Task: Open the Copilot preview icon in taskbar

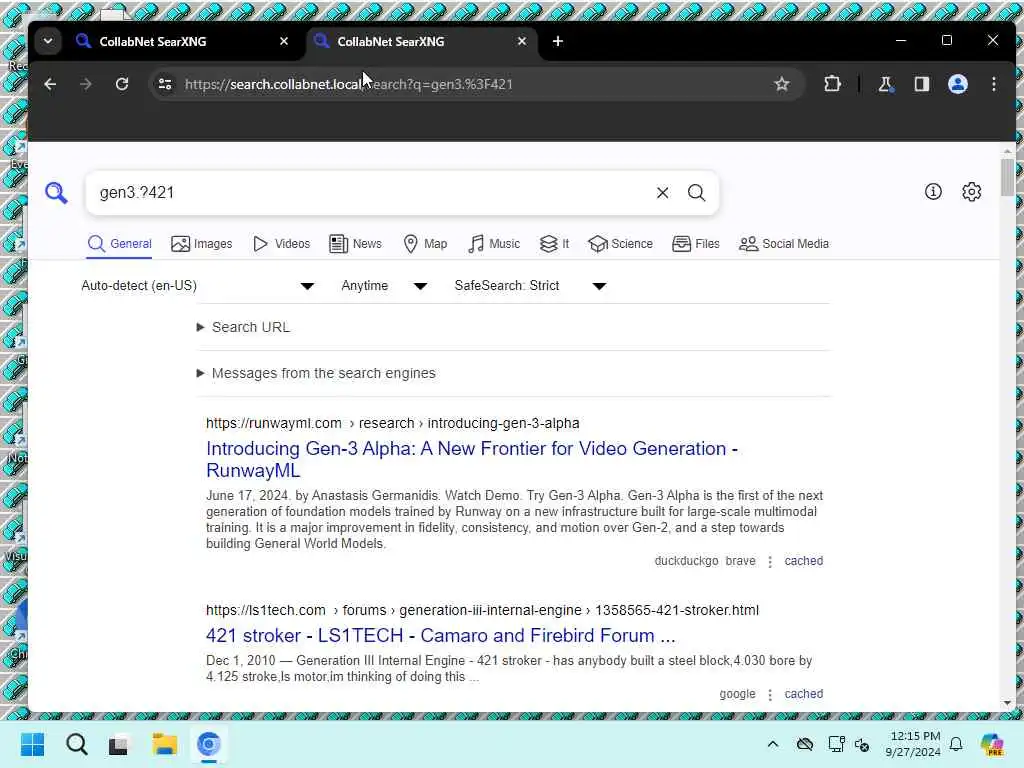Action: tap(993, 744)
